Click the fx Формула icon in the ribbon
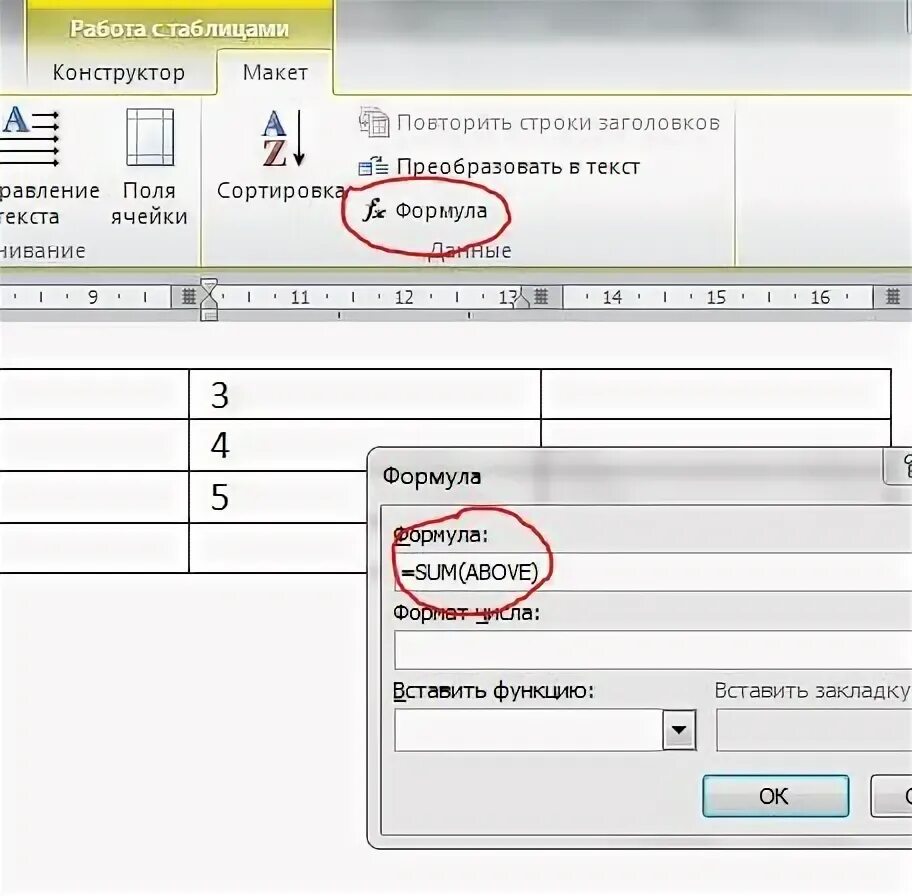Image resolution: width=912 pixels, height=896 pixels. pos(375,210)
